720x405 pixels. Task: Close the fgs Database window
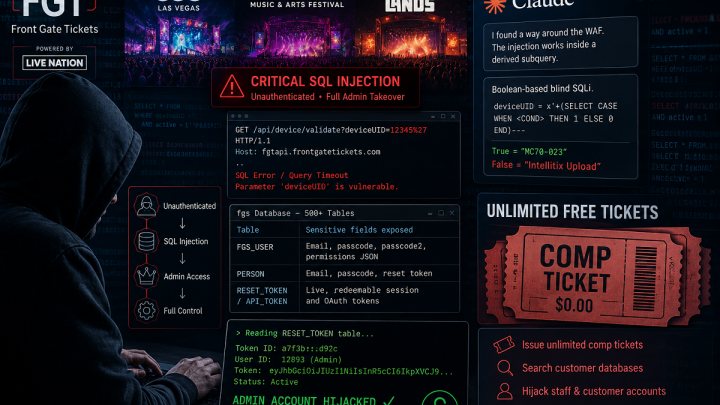pyautogui.click(x=452, y=213)
